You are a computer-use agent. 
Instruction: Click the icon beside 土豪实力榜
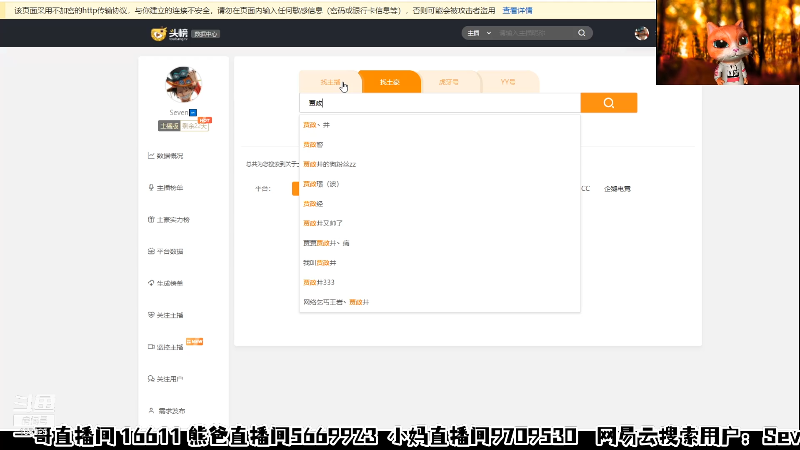[151, 219]
